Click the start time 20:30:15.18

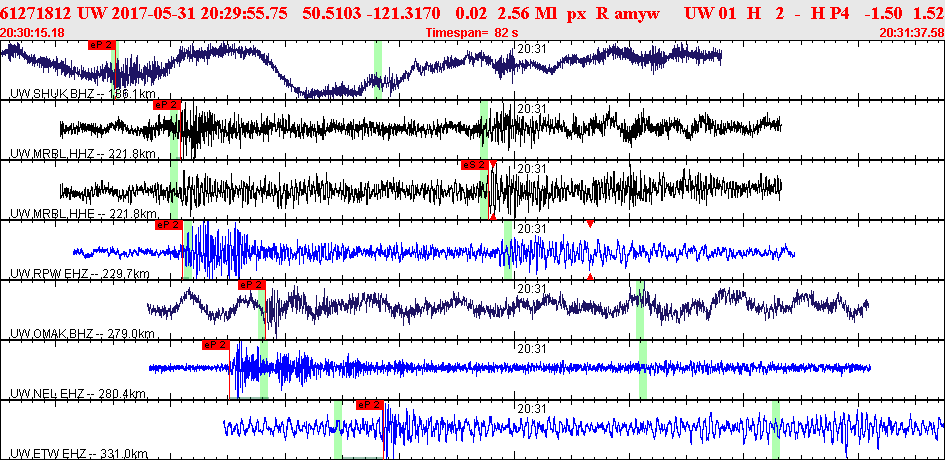(33, 33)
